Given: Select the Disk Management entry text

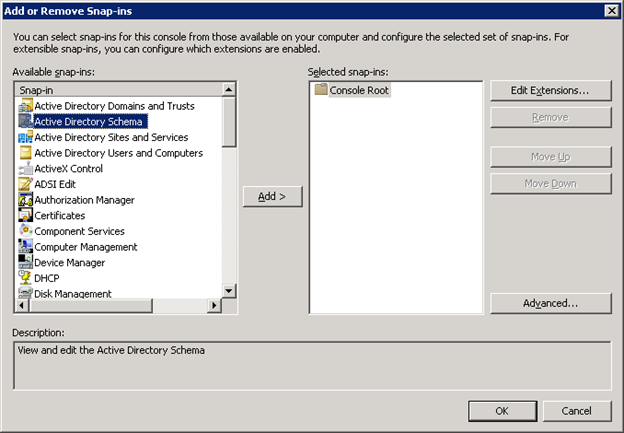Looking at the screenshot, I should [73, 294].
